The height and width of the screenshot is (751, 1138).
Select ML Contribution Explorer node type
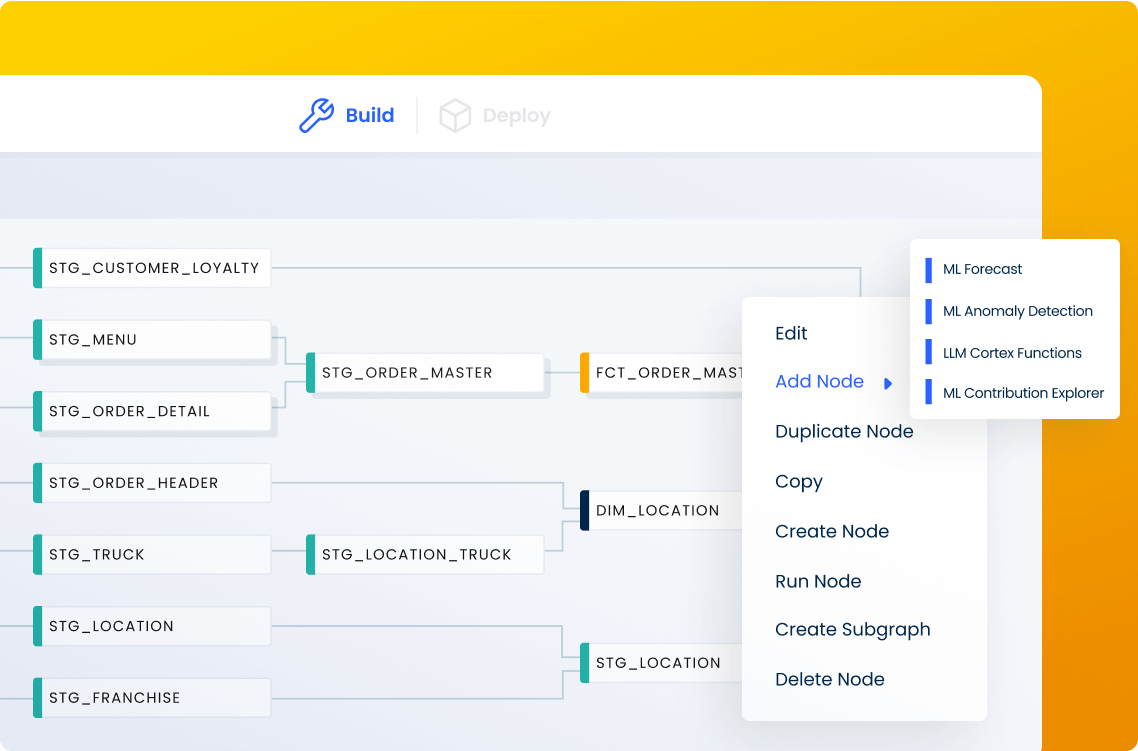(x=1015, y=393)
